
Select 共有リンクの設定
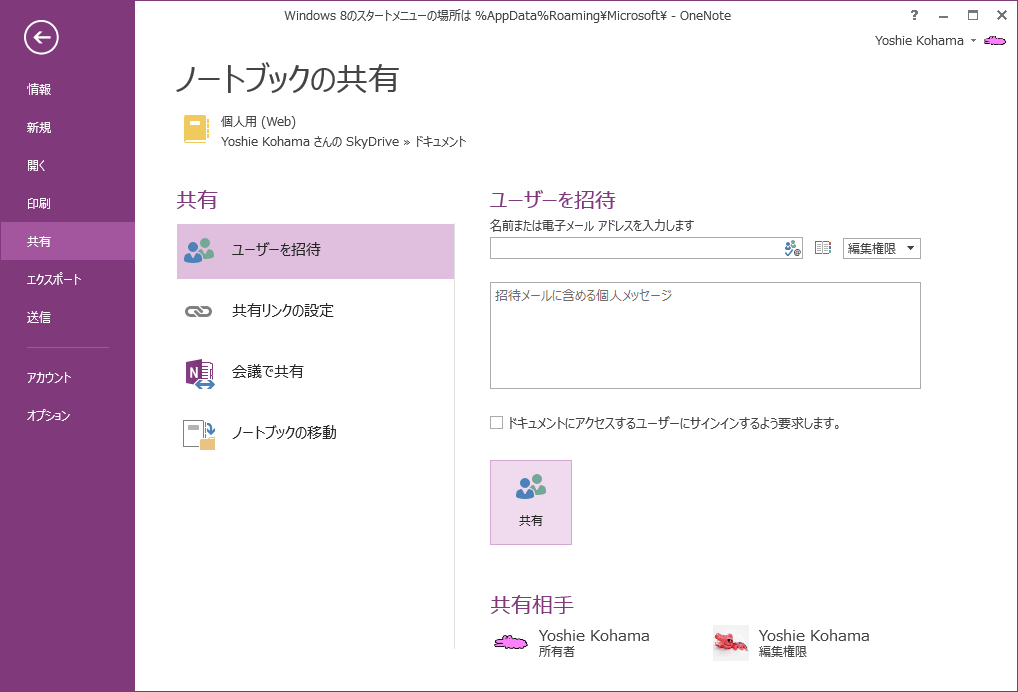316,312
